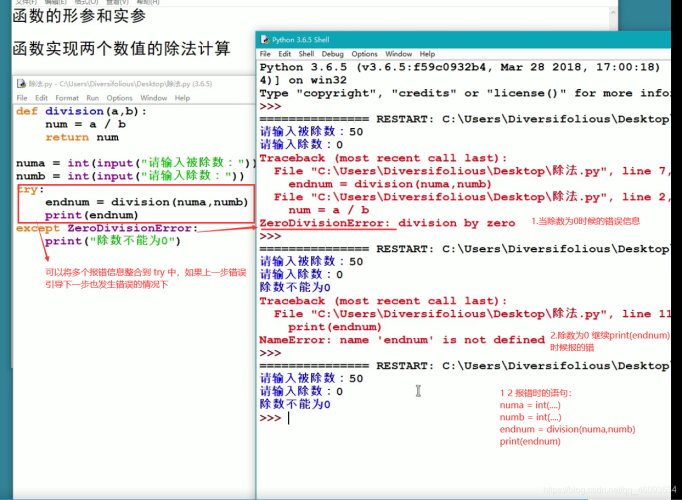
Task: Click heading 函数的形参和实参
Action: pos(79,16)
